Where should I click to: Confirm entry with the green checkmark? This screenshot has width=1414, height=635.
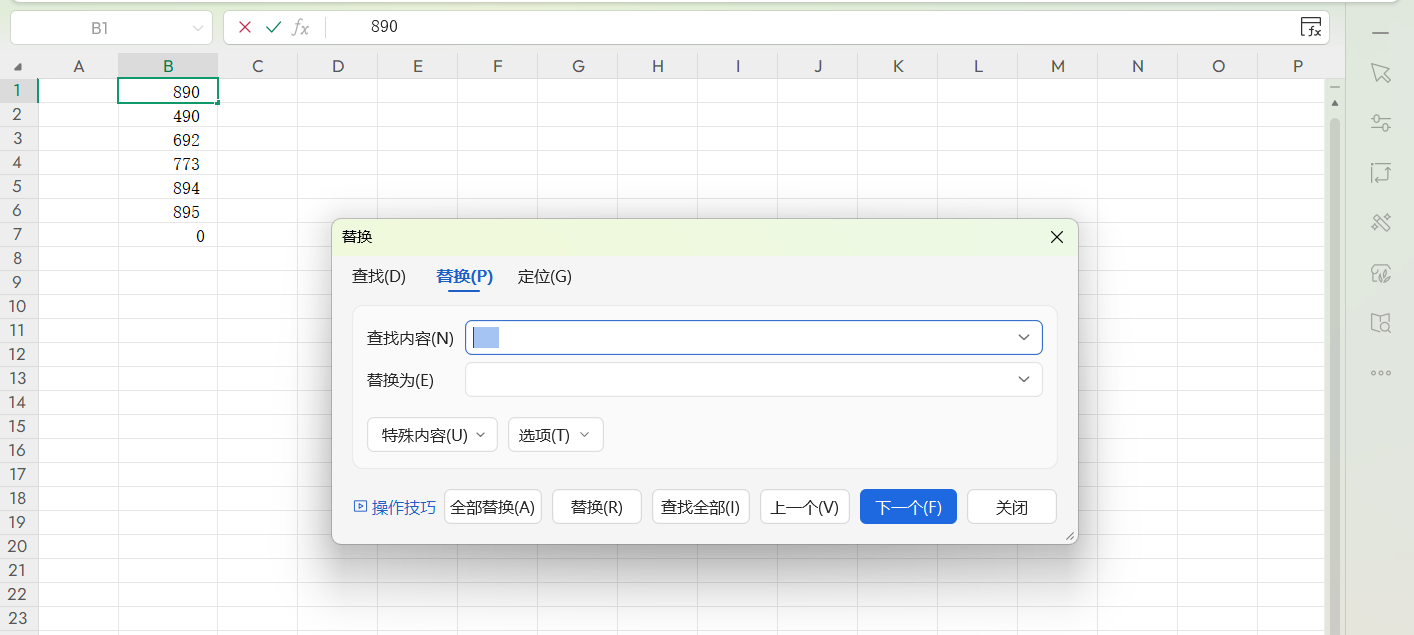(x=273, y=27)
